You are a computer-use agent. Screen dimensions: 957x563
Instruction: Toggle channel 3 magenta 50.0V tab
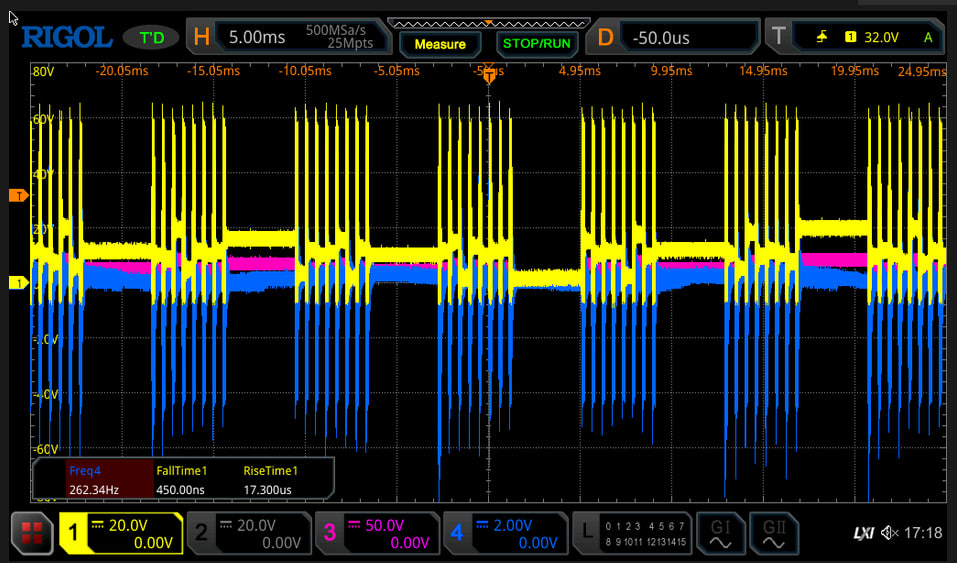(x=377, y=534)
